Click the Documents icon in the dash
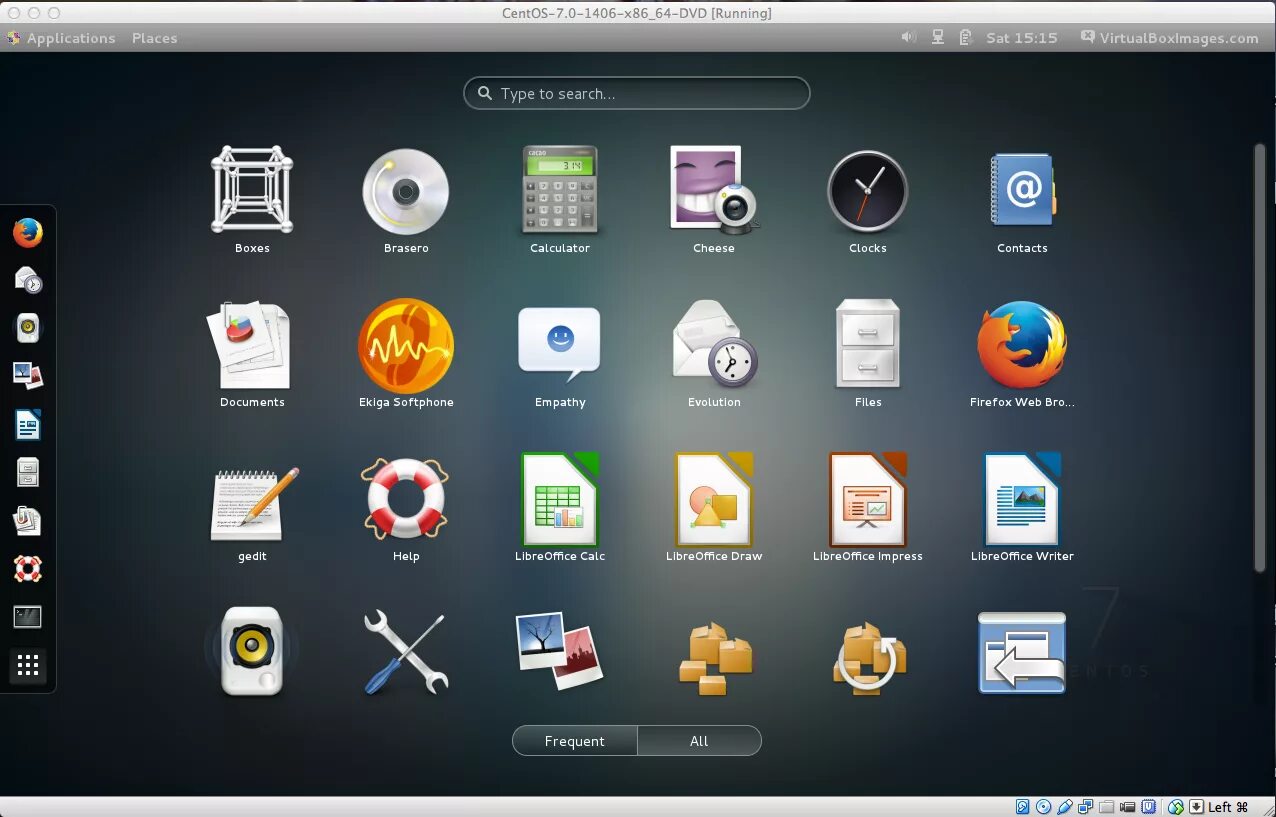1276x817 pixels. pos(28,520)
